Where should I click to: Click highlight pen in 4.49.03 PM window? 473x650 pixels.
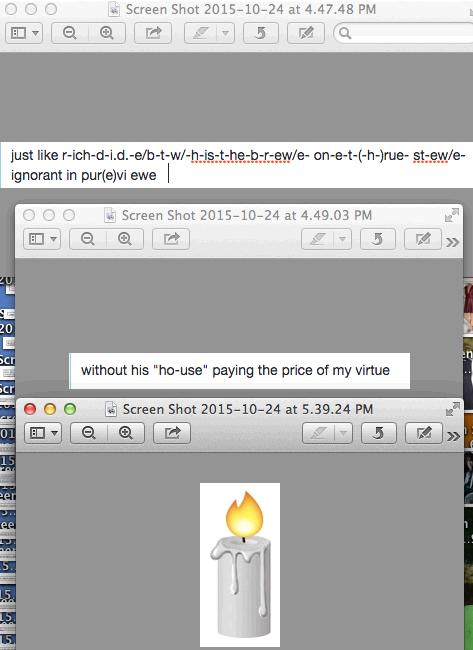click(318, 239)
